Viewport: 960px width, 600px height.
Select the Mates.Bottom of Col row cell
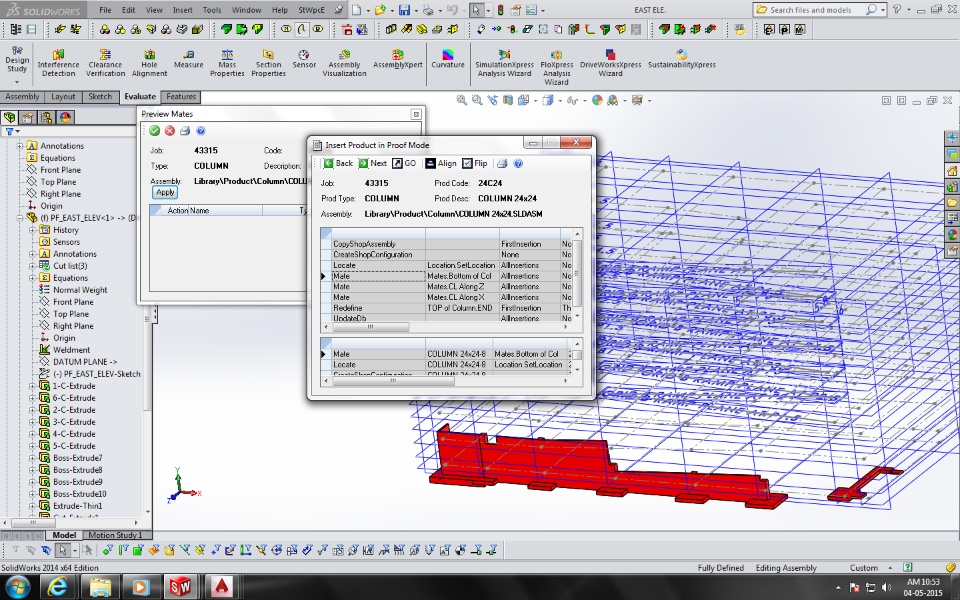click(460, 276)
